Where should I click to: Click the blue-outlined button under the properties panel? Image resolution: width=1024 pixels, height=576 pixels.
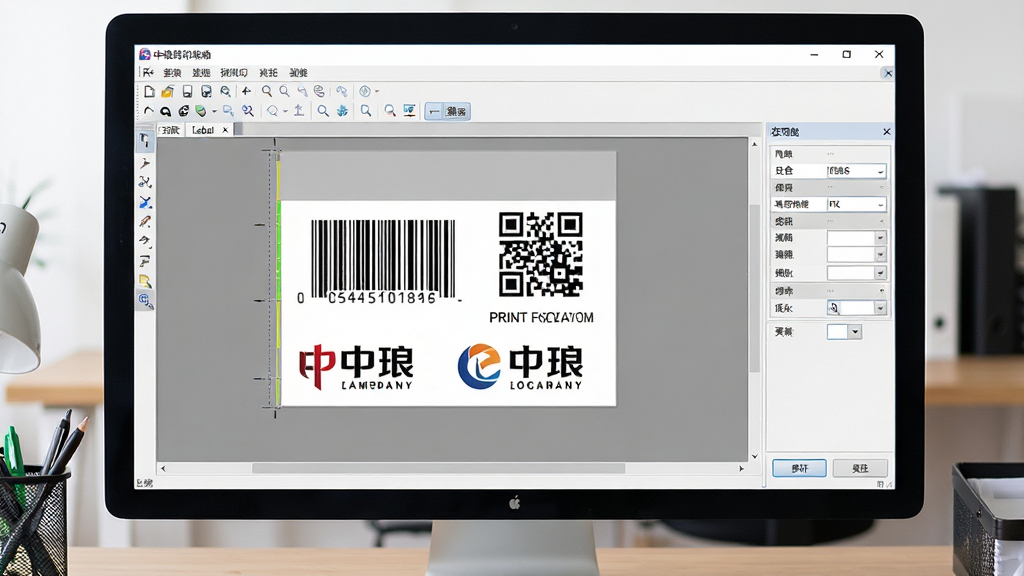[799, 468]
